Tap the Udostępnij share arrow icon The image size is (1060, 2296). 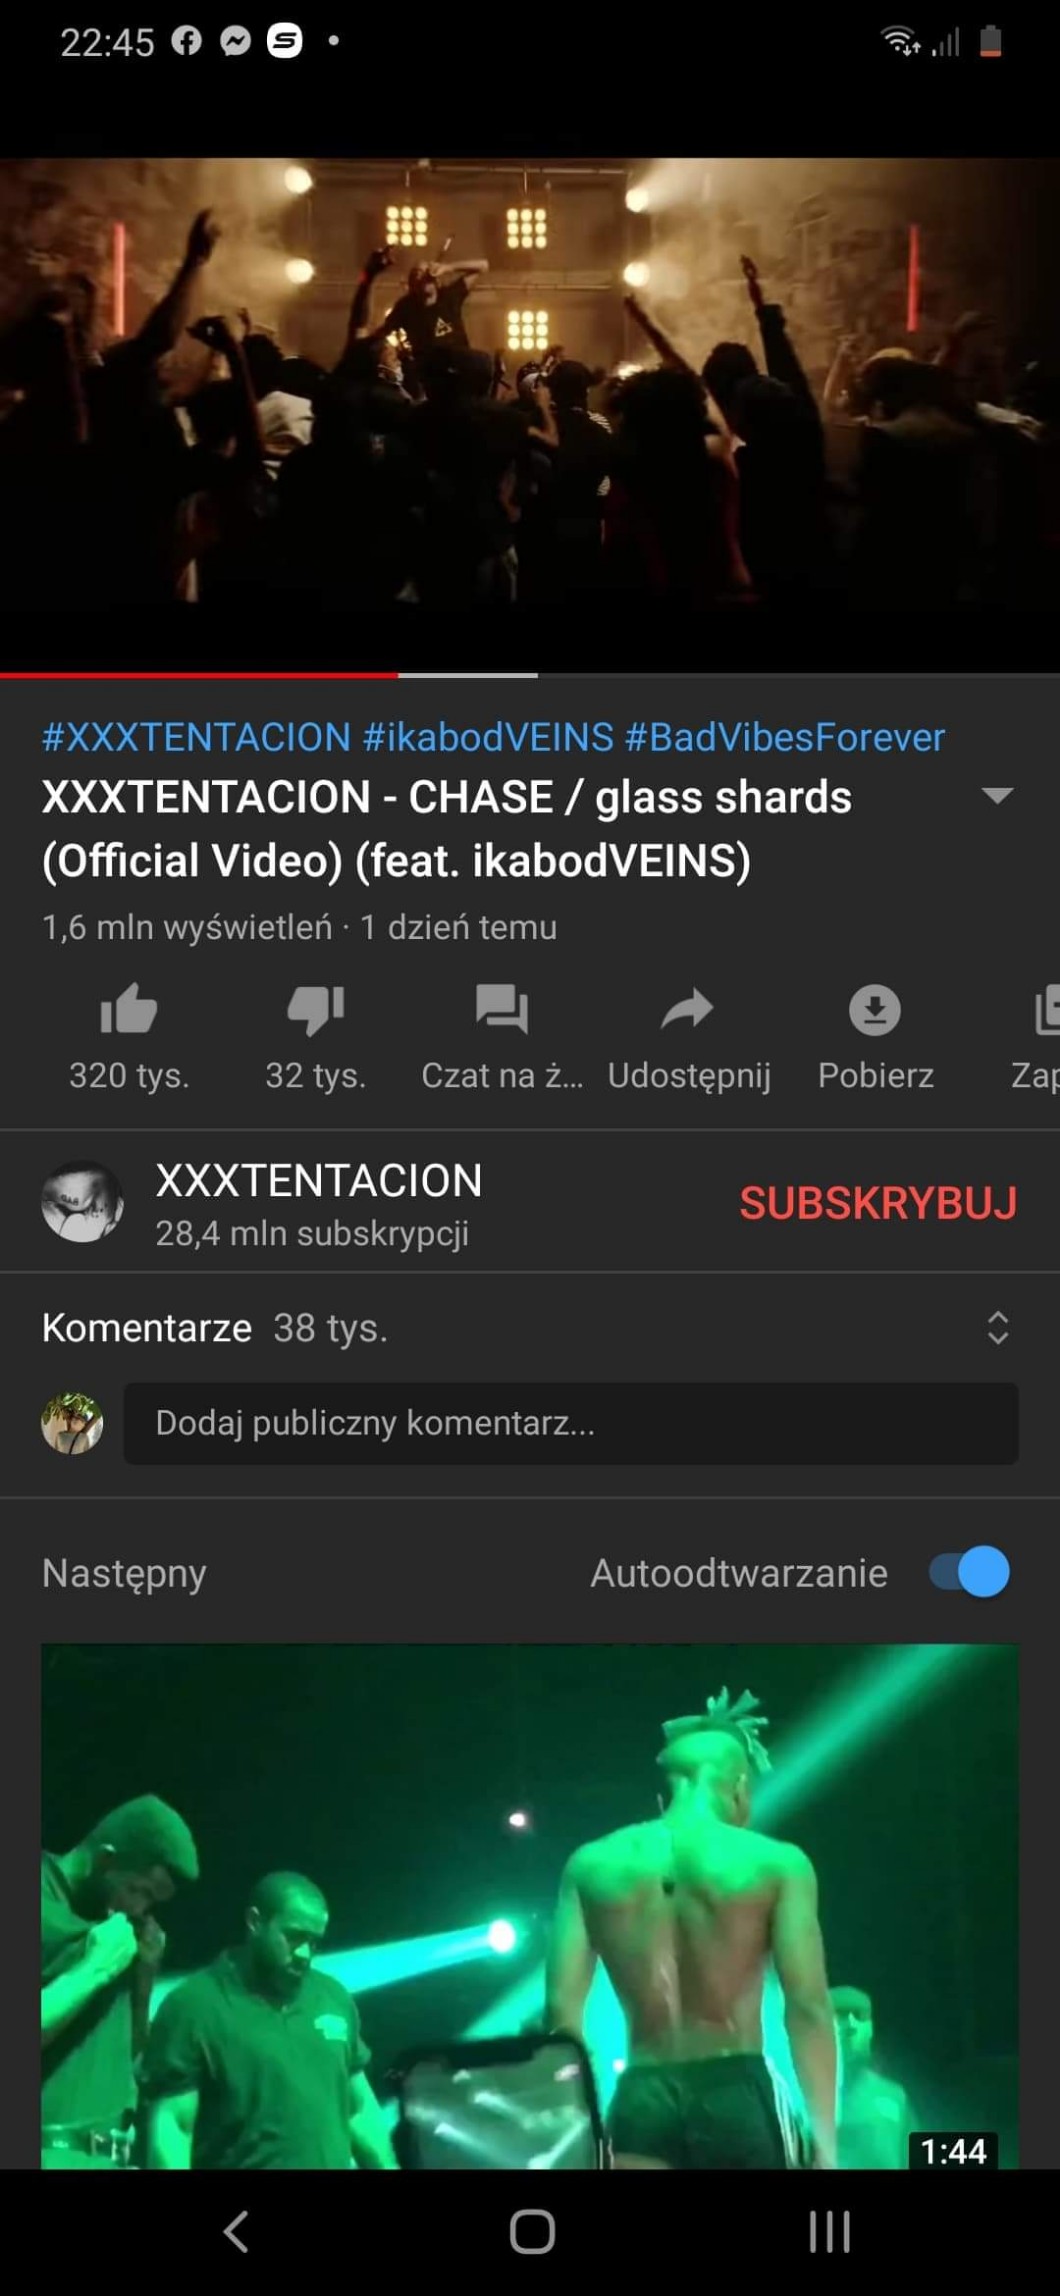pyautogui.click(x=688, y=1009)
